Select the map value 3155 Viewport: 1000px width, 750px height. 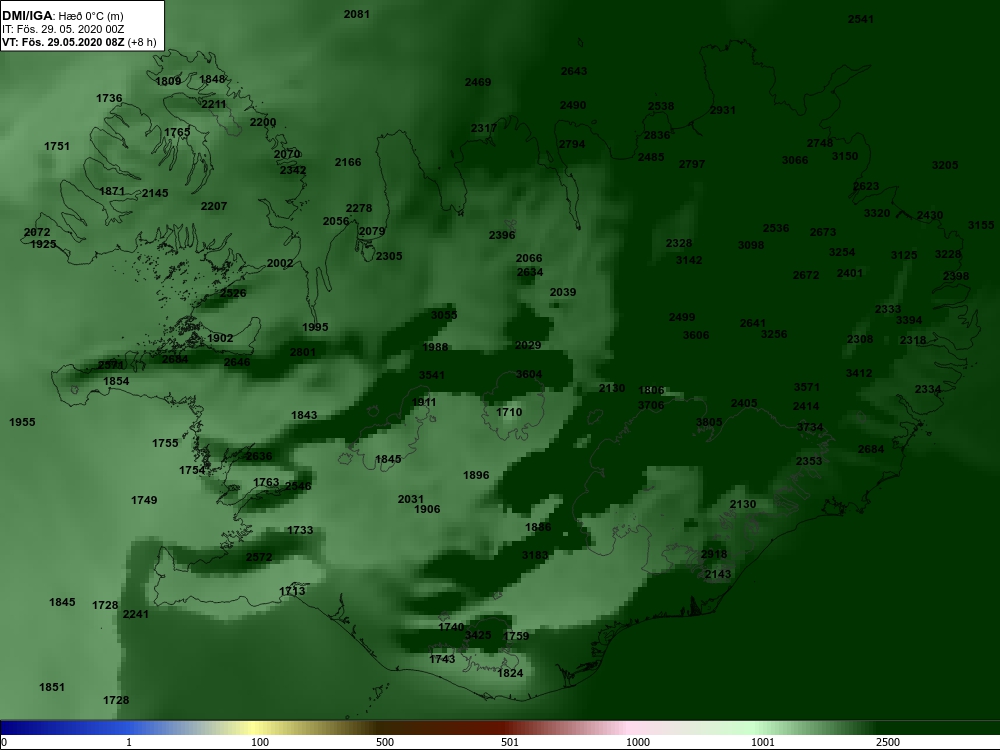click(x=981, y=225)
